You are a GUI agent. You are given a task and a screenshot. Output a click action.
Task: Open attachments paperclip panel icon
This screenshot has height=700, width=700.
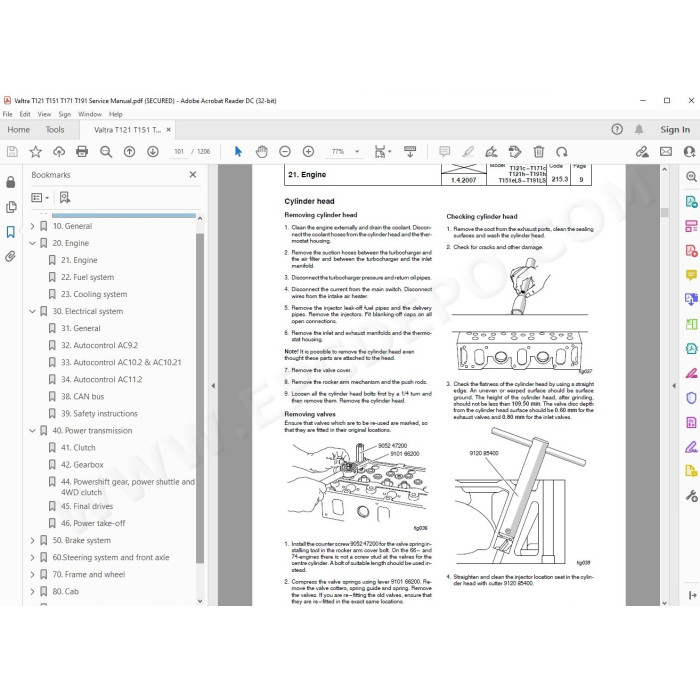point(11,256)
